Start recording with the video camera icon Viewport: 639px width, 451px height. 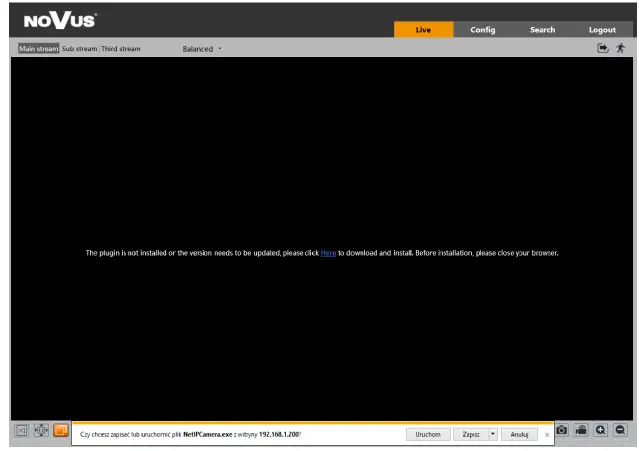click(581, 430)
